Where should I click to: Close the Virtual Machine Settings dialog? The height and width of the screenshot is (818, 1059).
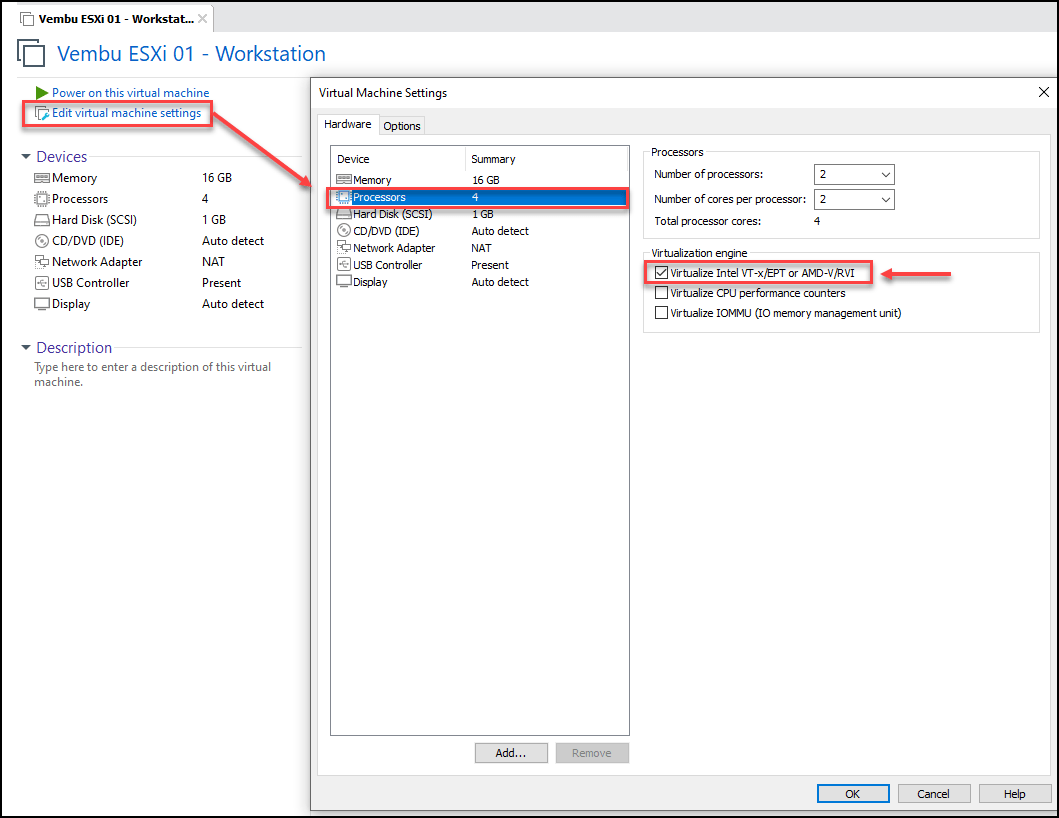(x=1043, y=92)
